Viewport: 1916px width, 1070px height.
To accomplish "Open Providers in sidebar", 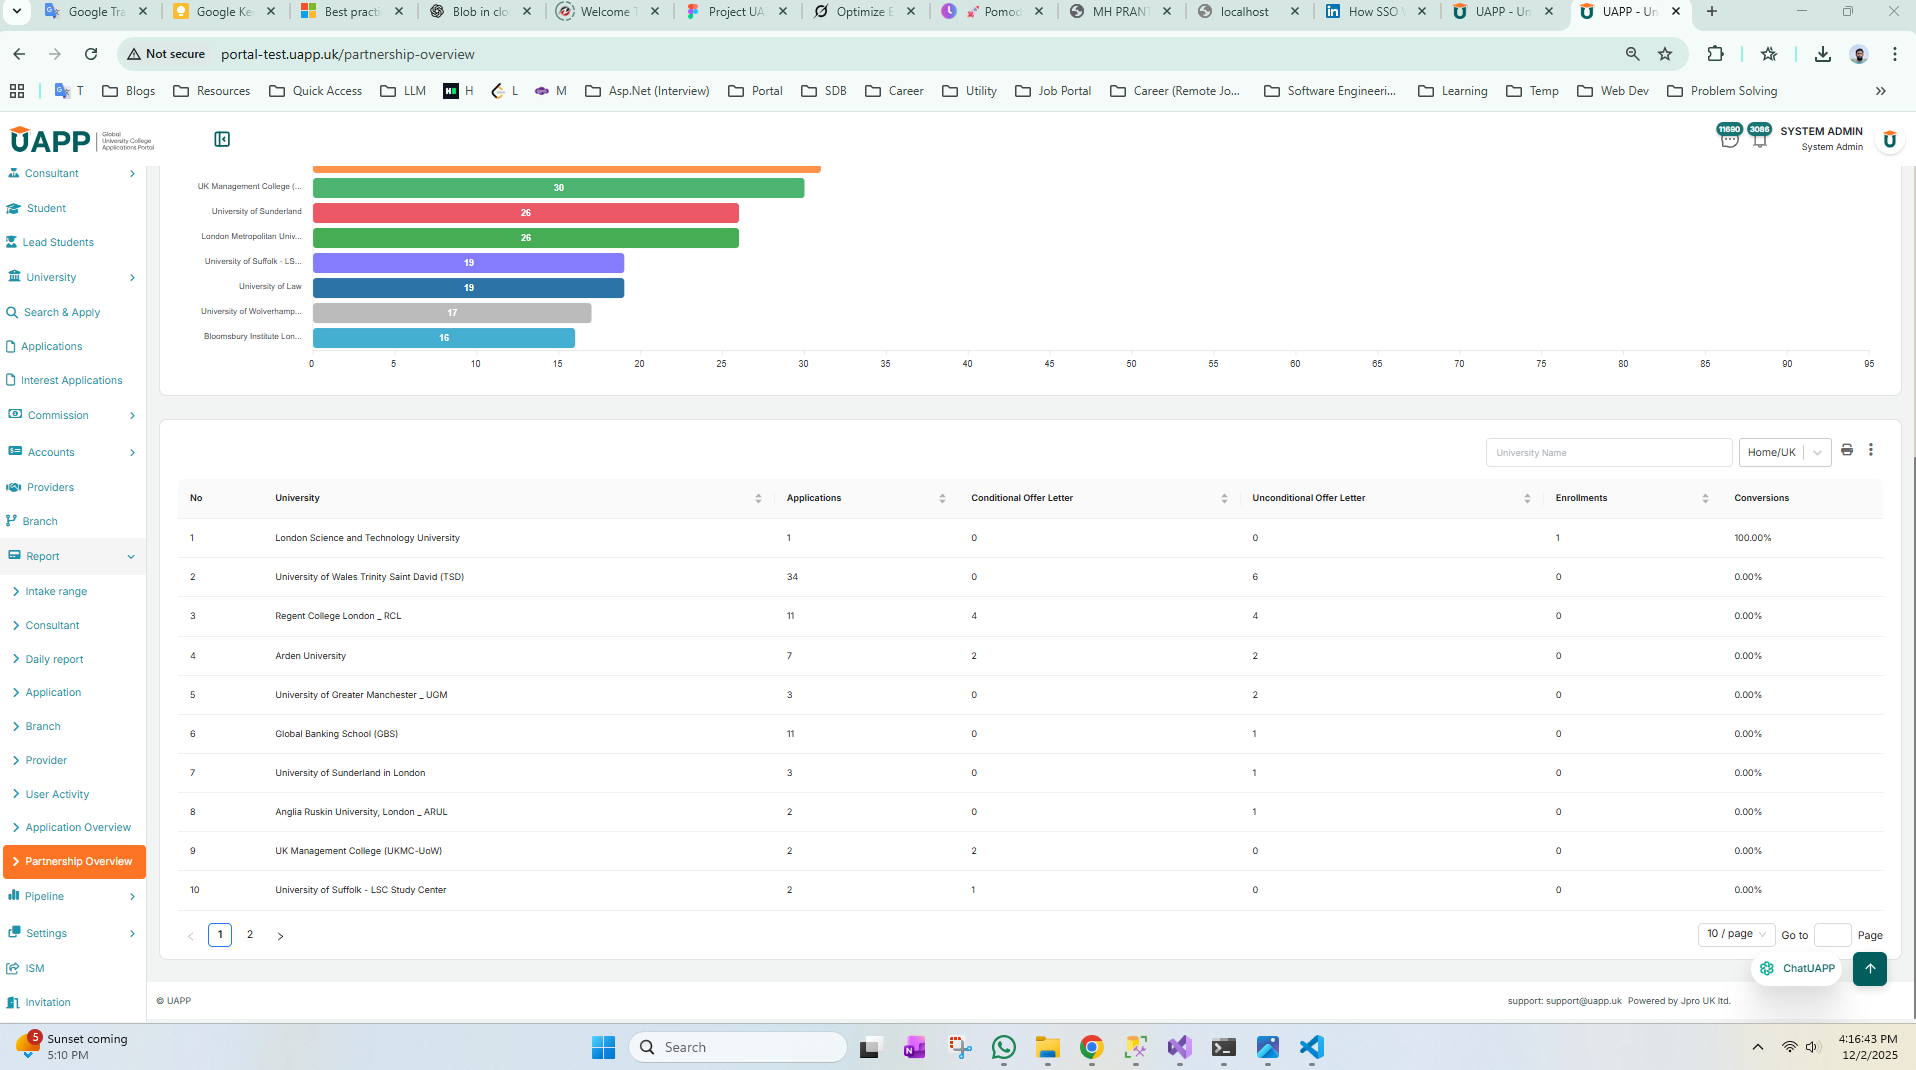I will point(50,487).
